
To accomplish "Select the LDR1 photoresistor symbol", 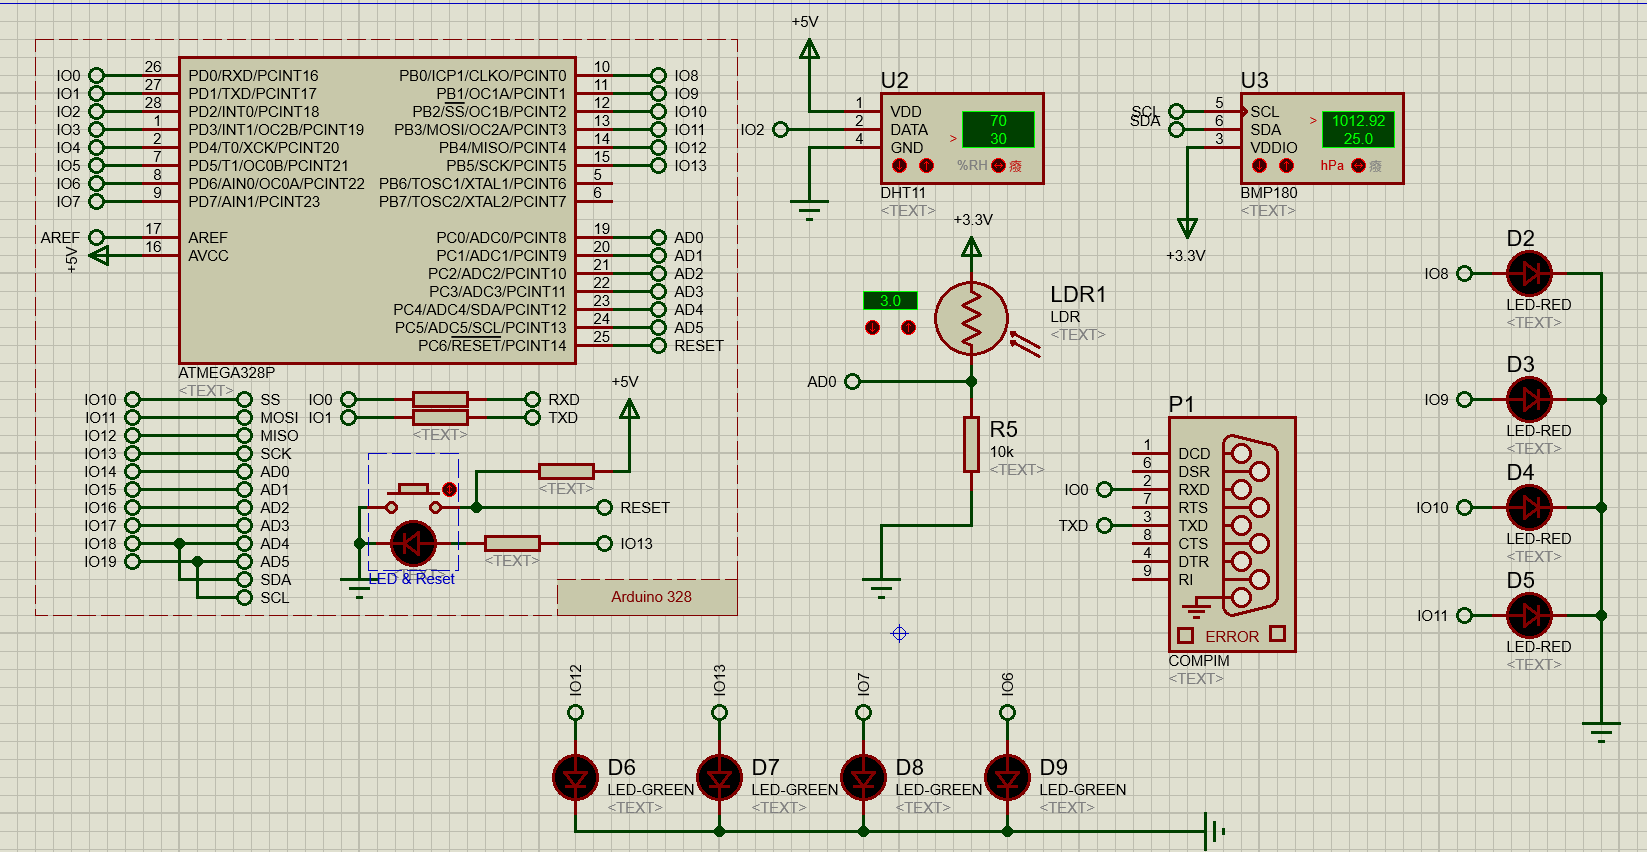I will (x=970, y=319).
